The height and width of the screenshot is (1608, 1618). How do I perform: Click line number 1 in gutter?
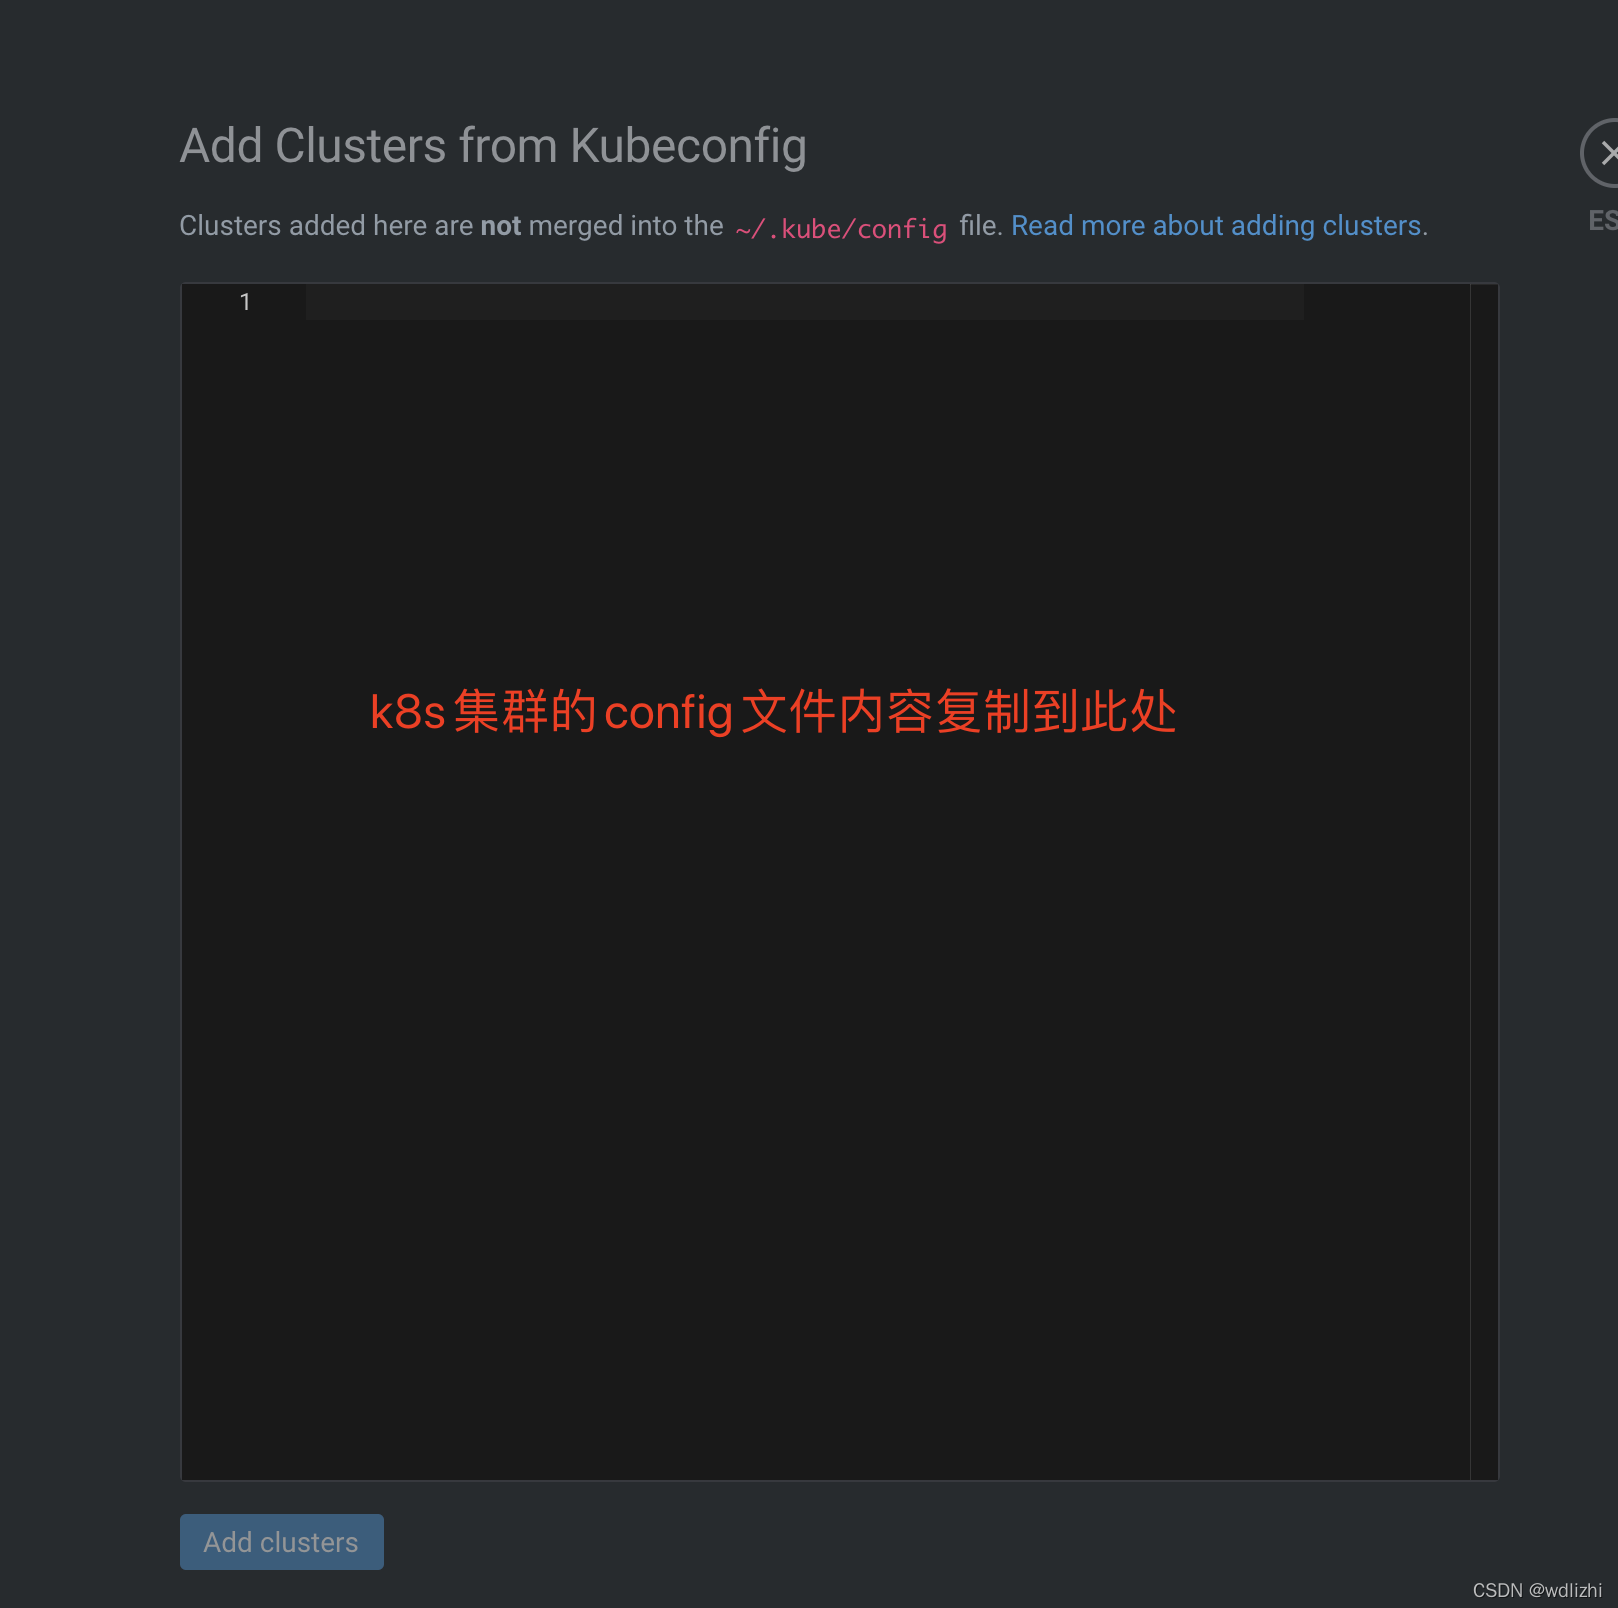pyautogui.click(x=245, y=302)
